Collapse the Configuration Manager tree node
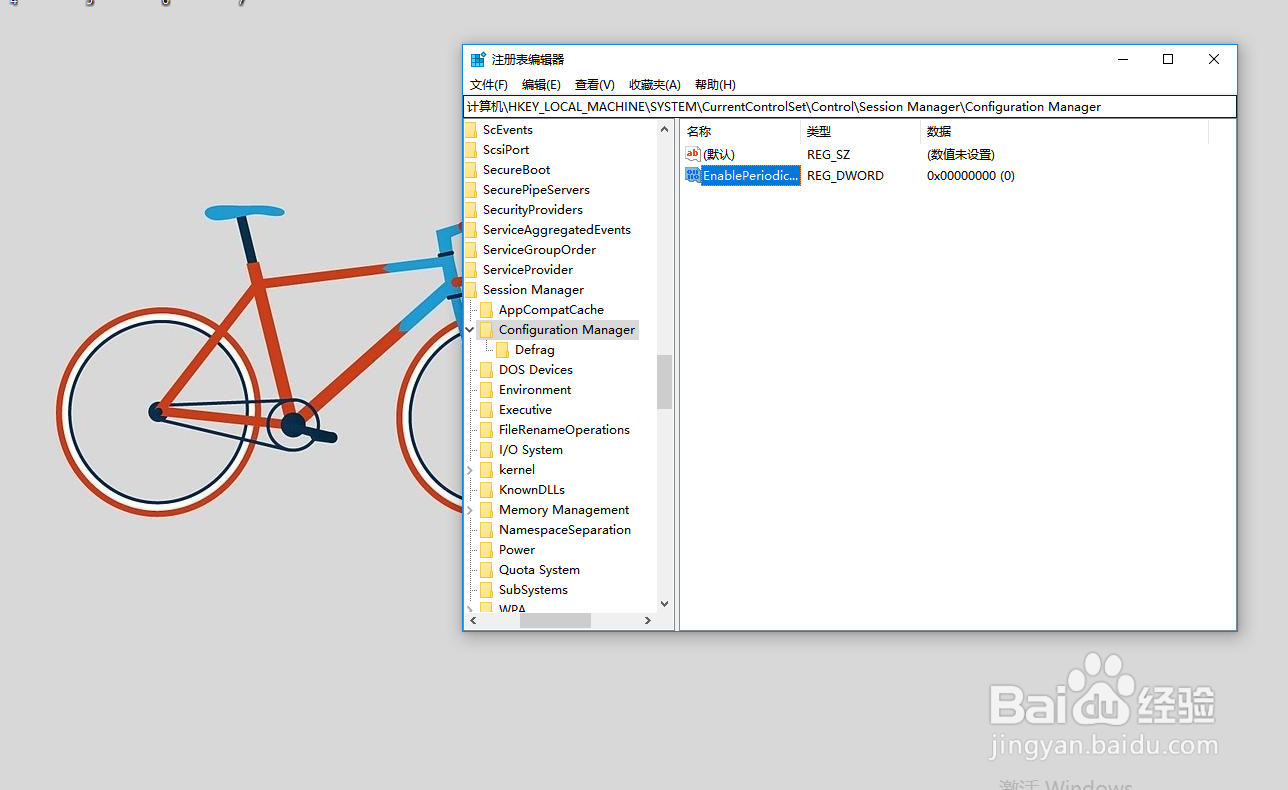Viewport: 1288px width, 790px height. (x=470, y=330)
